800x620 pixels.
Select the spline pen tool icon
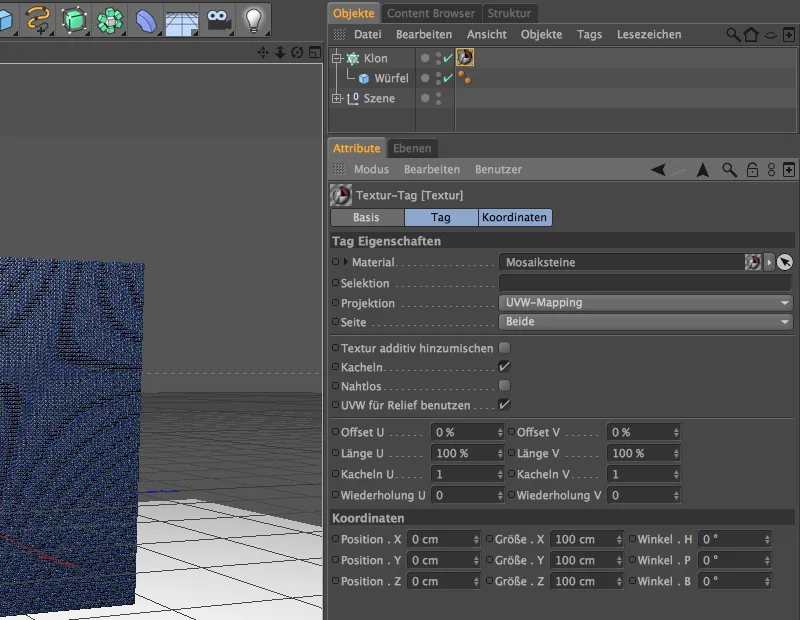[39, 19]
